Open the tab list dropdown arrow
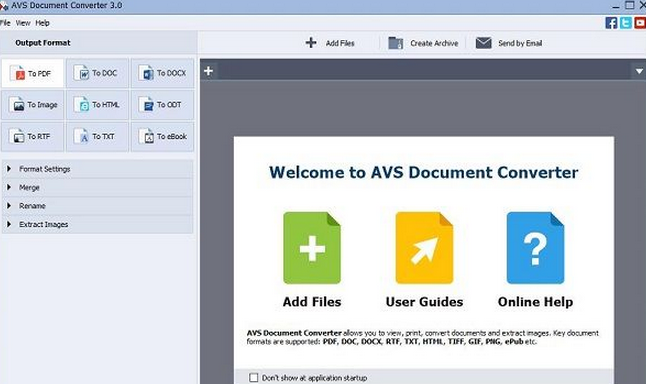The height and width of the screenshot is (384, 646). 639,71
